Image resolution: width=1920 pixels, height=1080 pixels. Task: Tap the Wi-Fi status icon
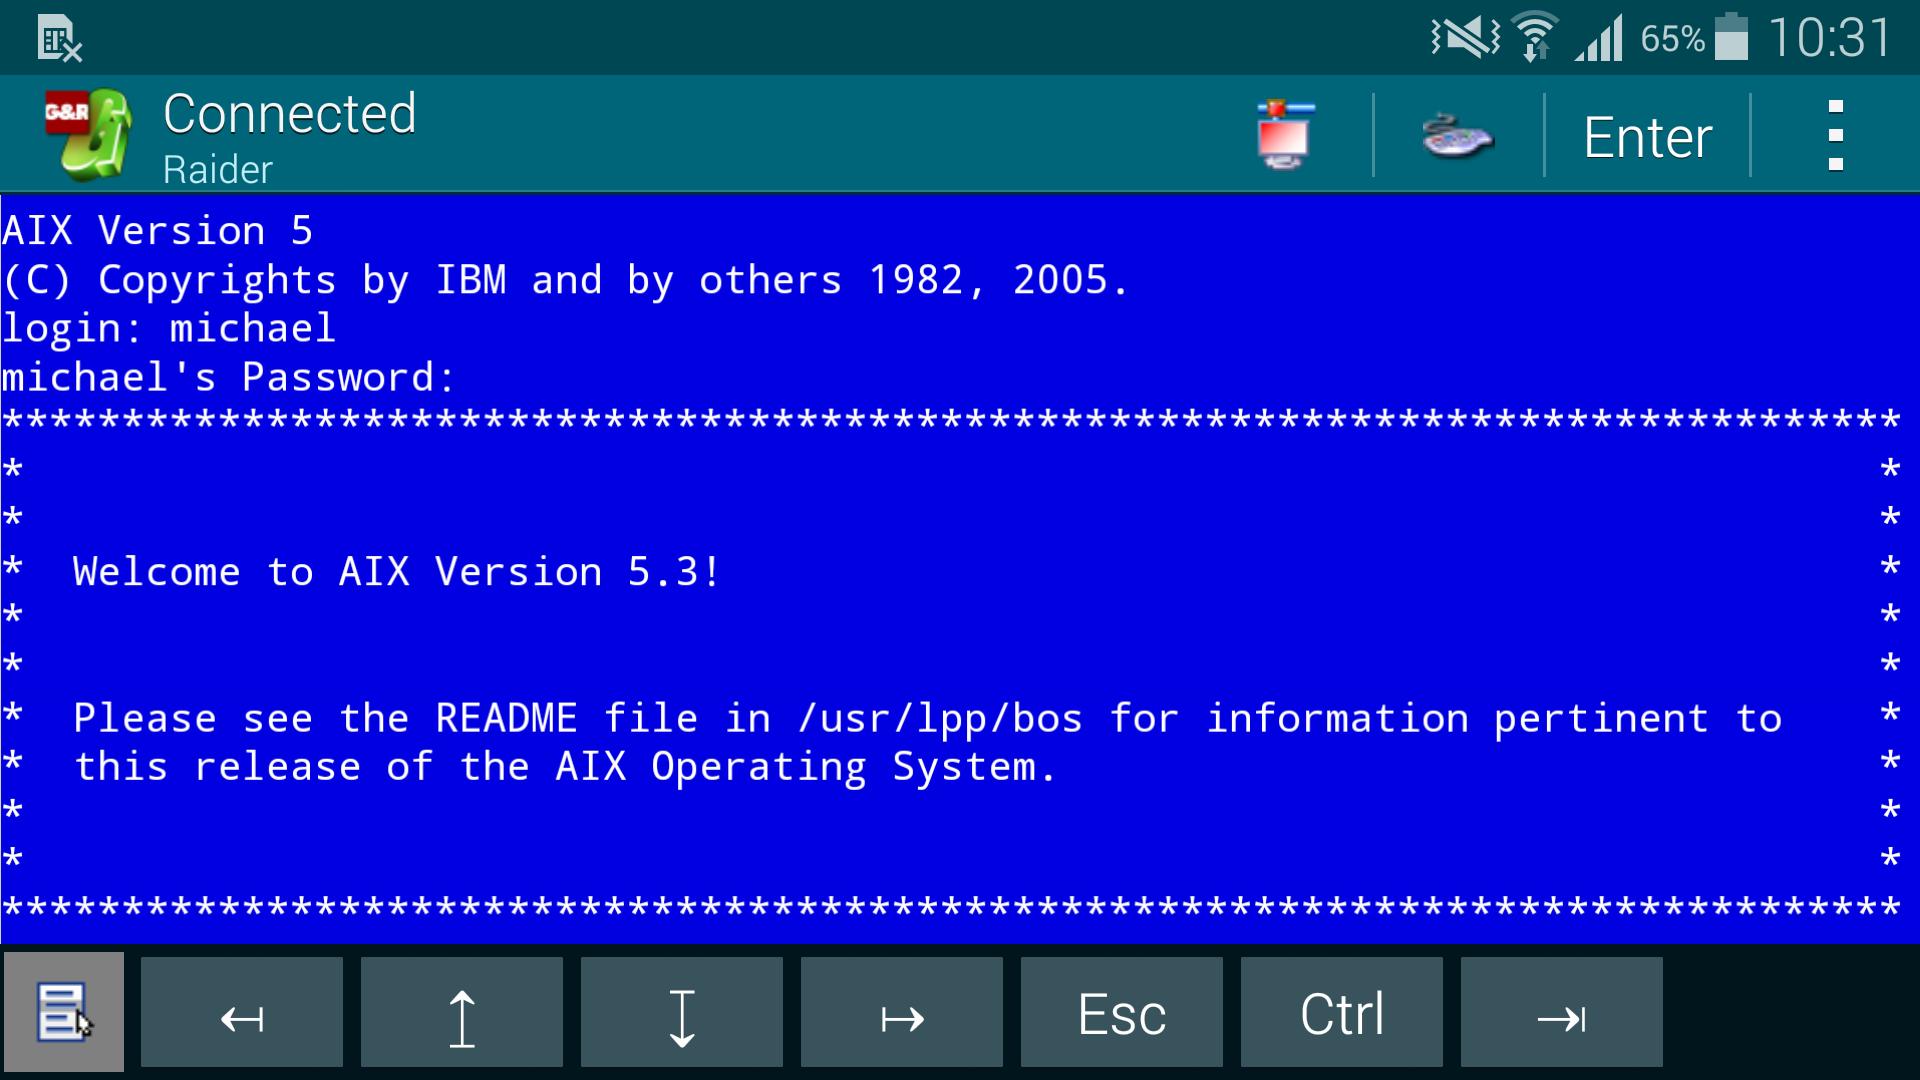tap(1535, 38)
